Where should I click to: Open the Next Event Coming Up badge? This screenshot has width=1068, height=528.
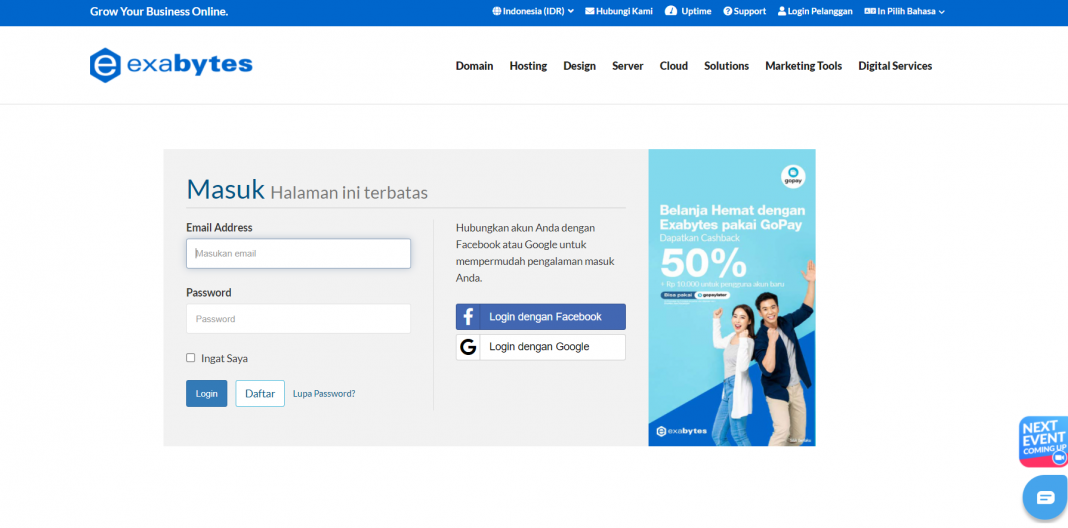click(x=1043, y=441)
